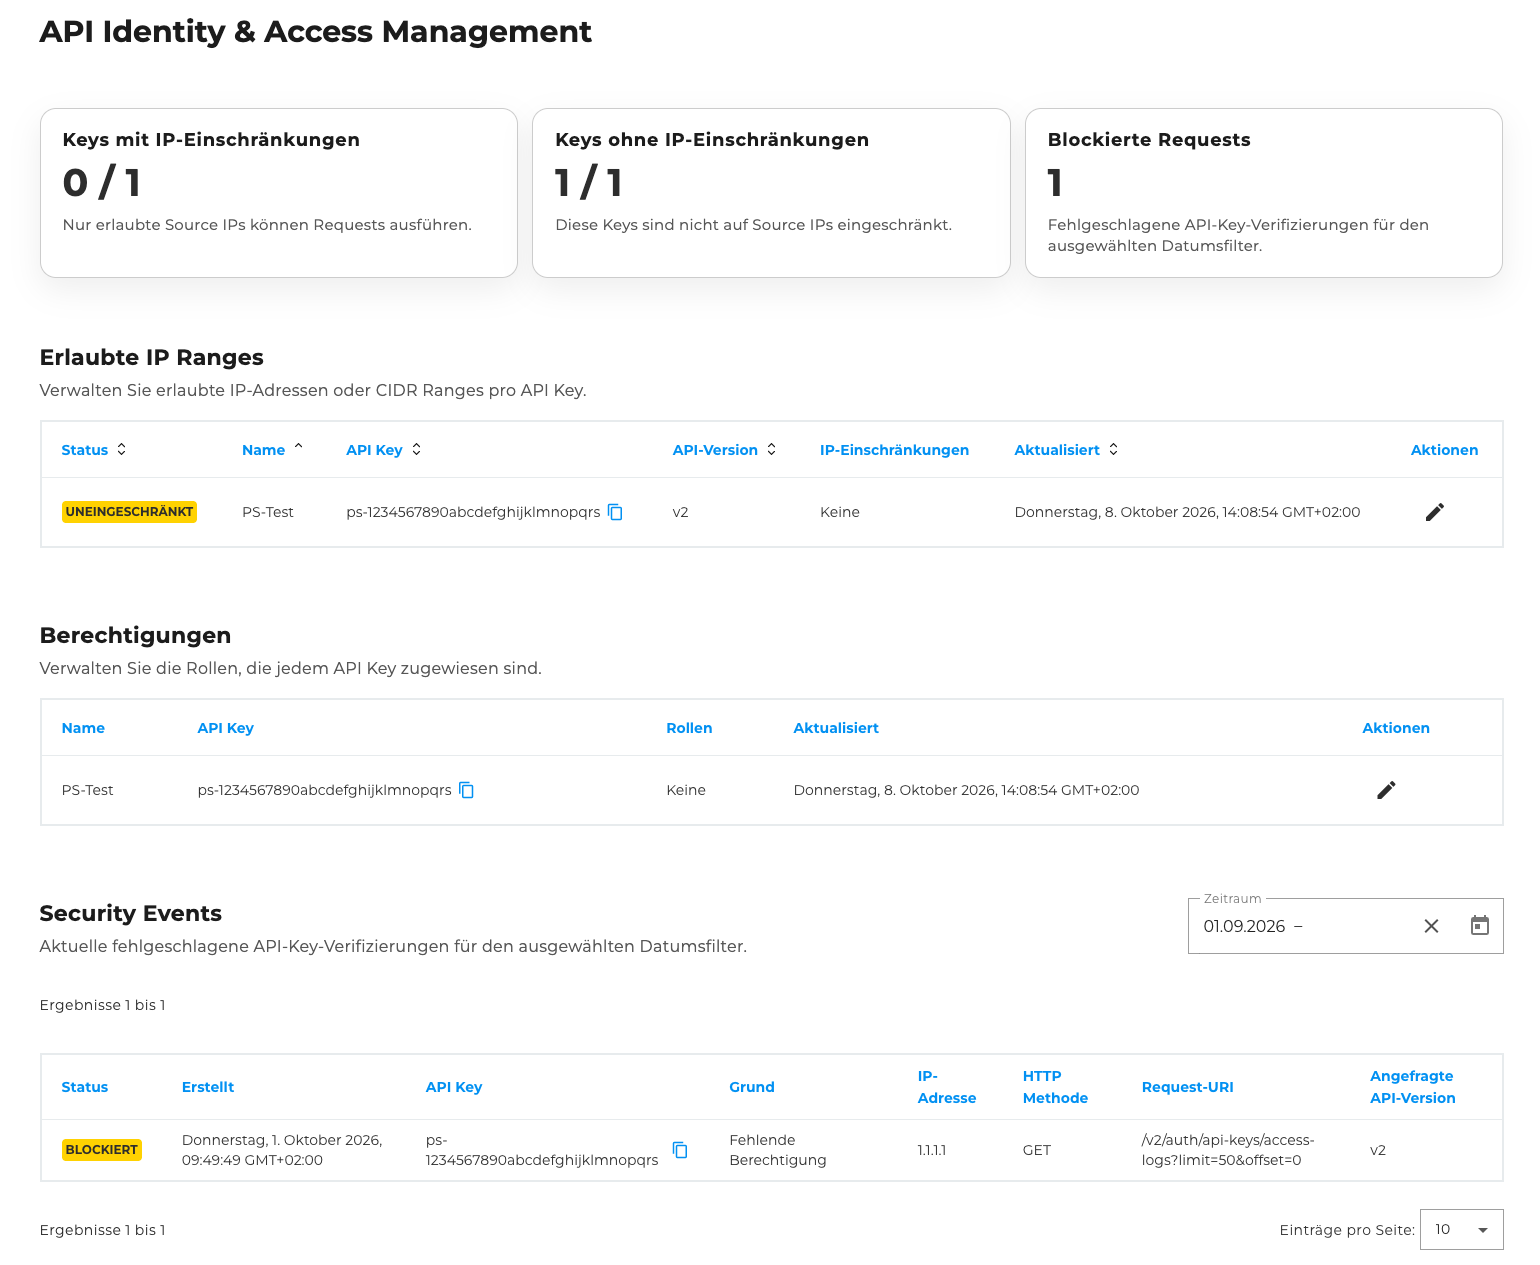Image resolution: width=1540 pixels, height=1265 pixels.
Task: Edit roles for PS-Test in Berechtigungen
Action: tap(1386, 790)
